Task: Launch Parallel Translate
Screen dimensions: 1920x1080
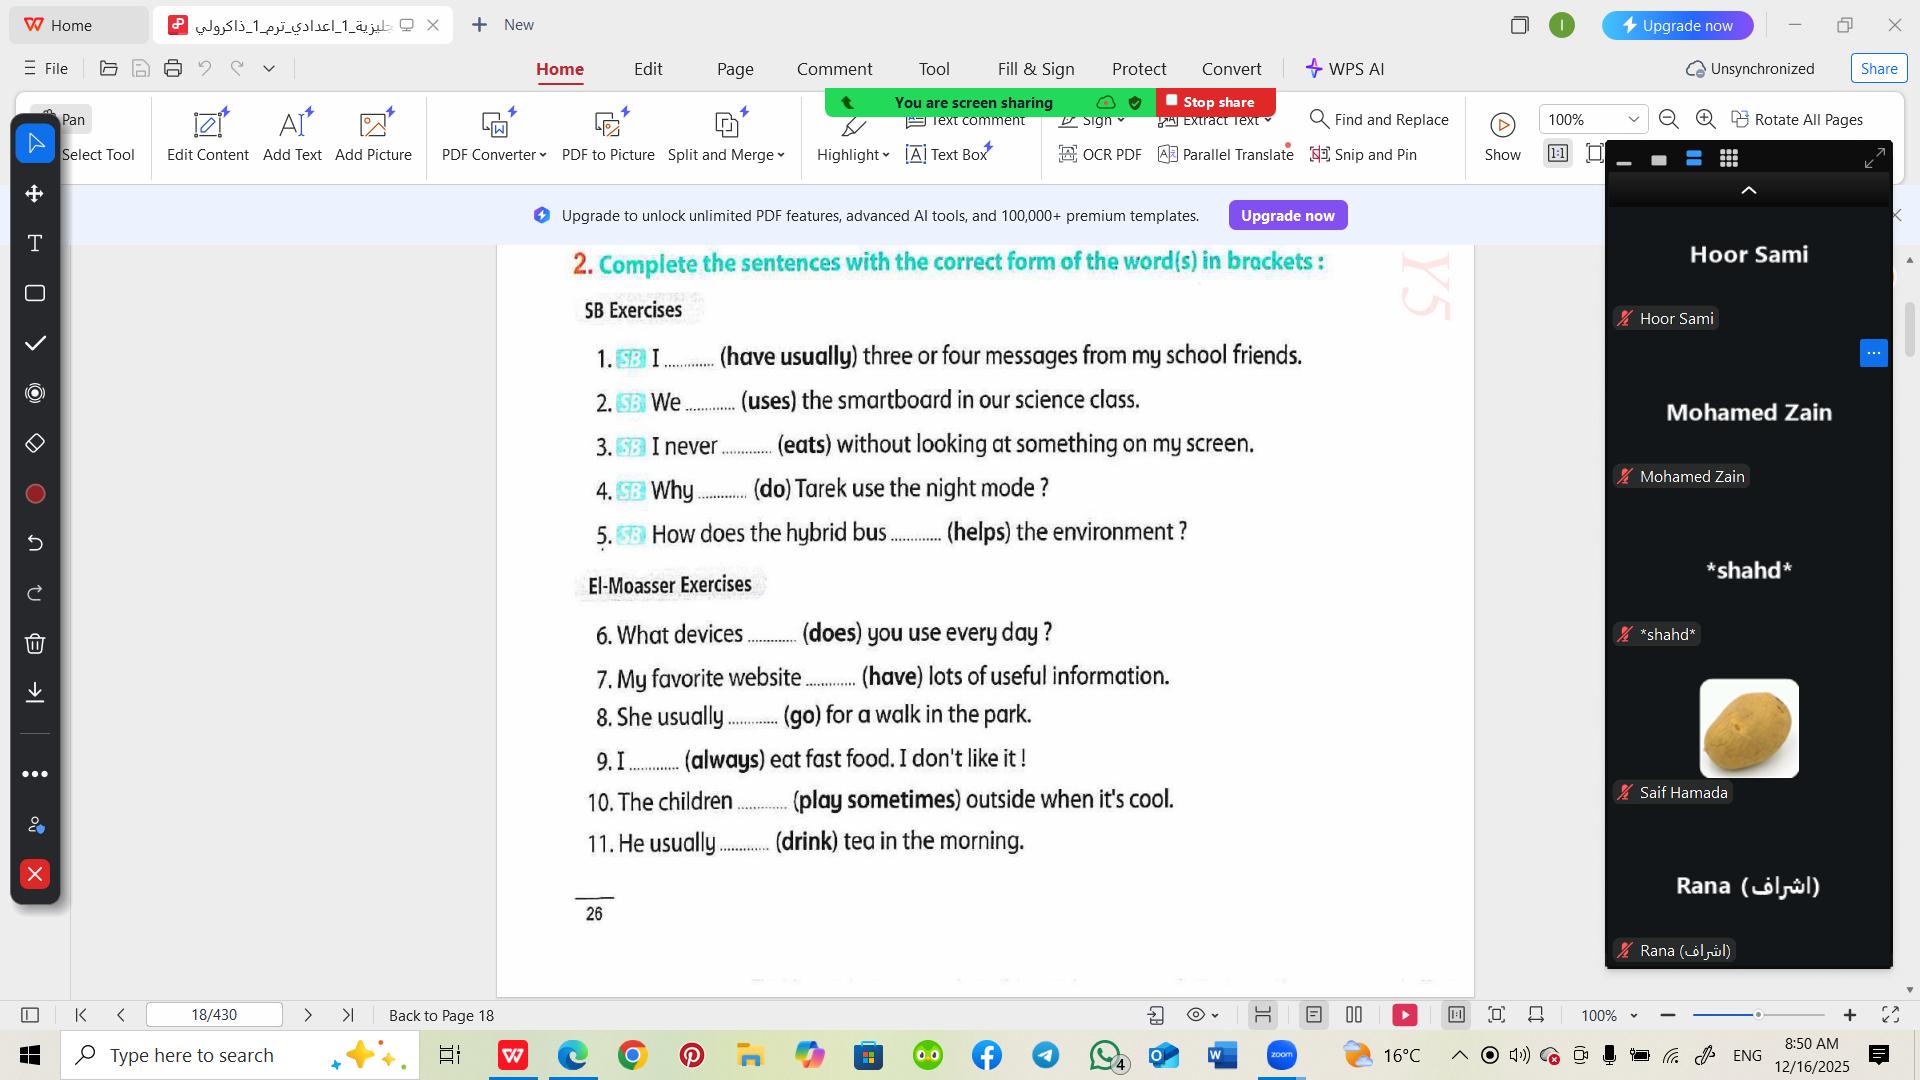Action: pos(1226,155)
